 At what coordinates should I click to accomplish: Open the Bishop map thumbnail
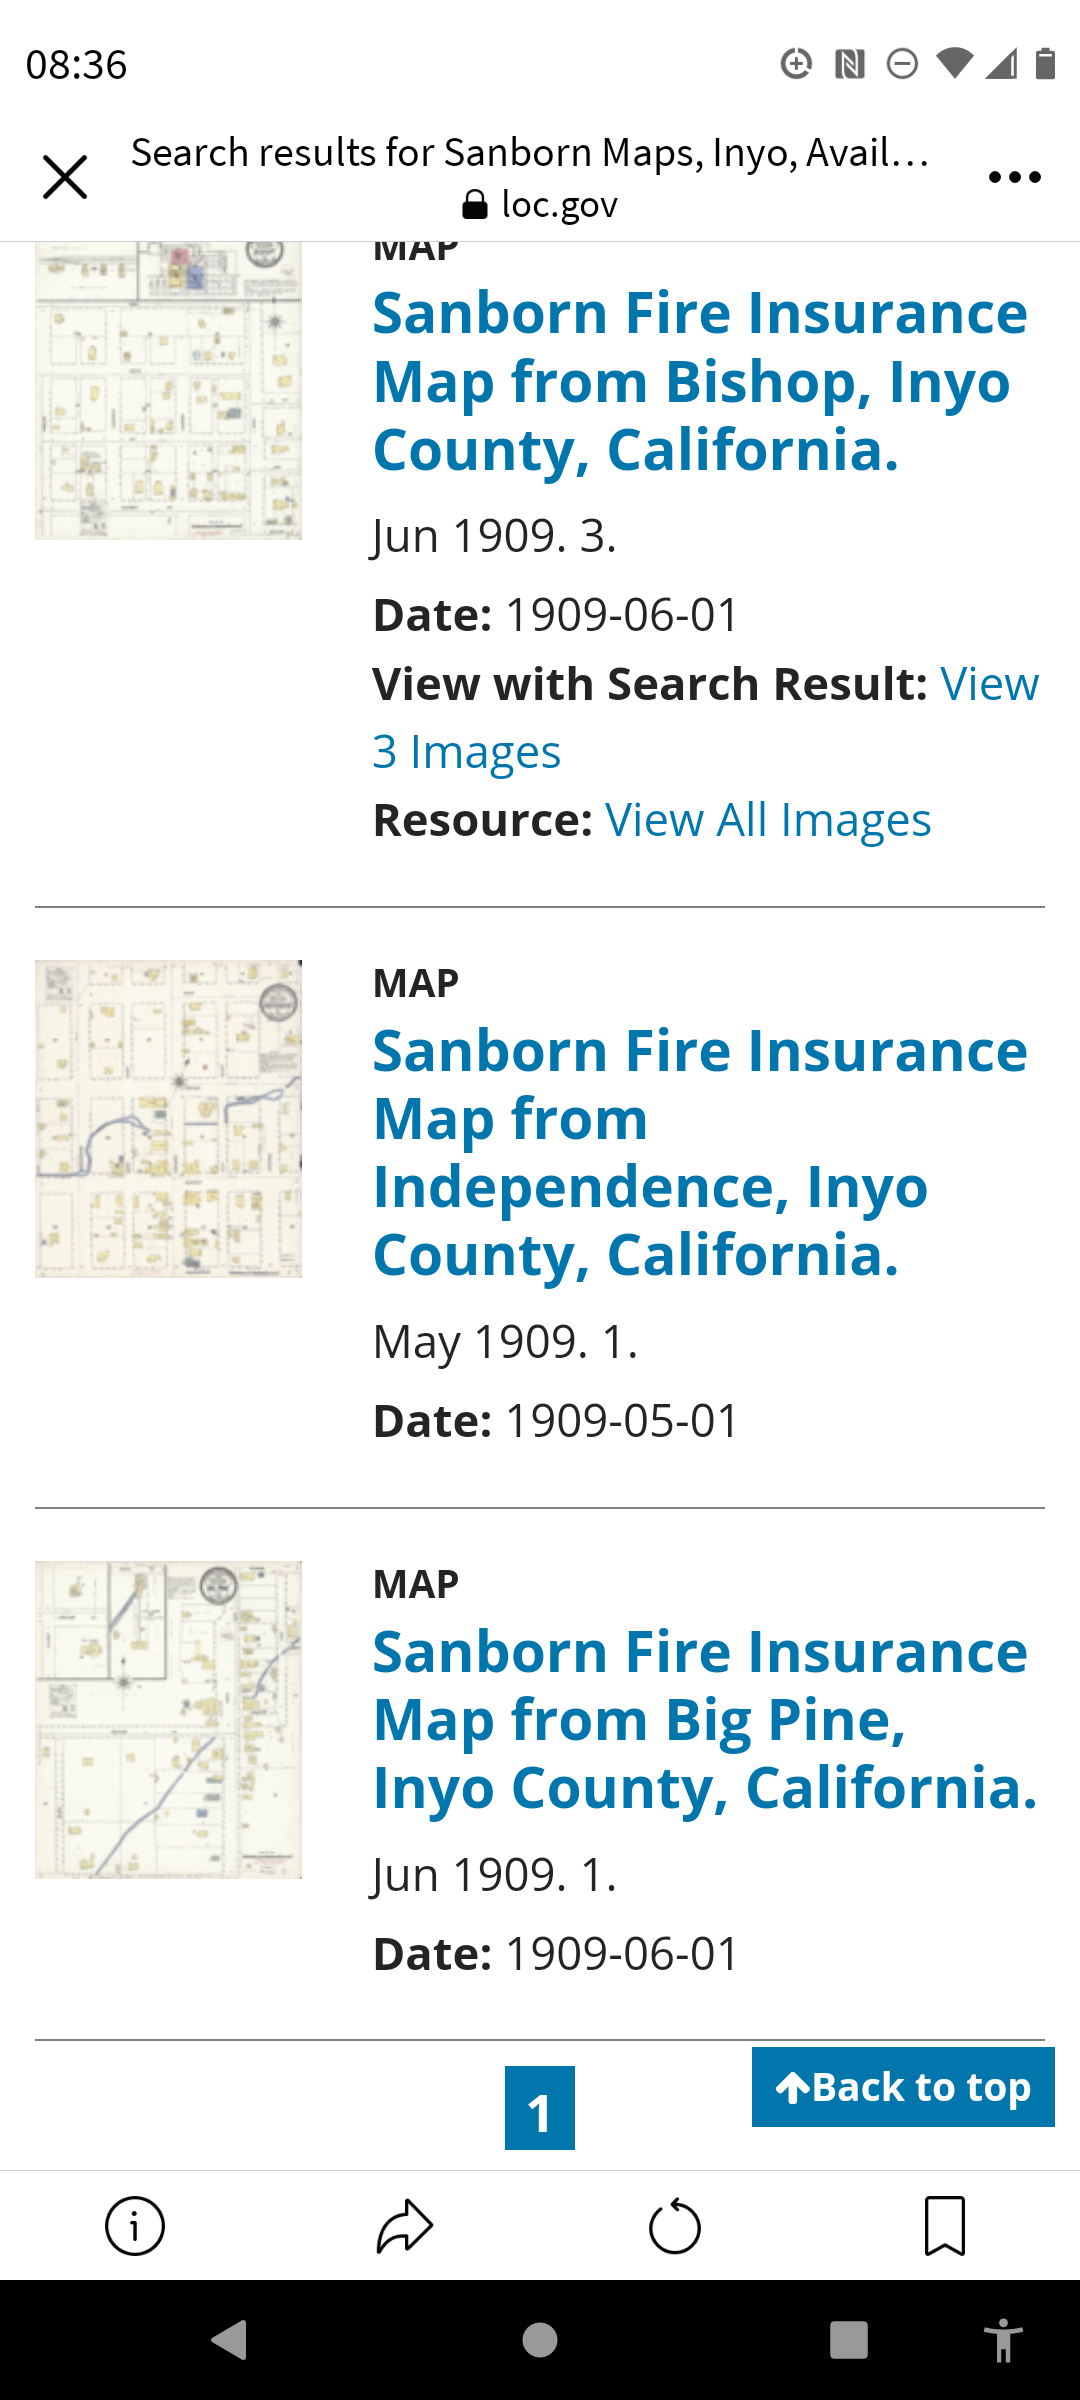pyautogui.click(x=168, y=391)
